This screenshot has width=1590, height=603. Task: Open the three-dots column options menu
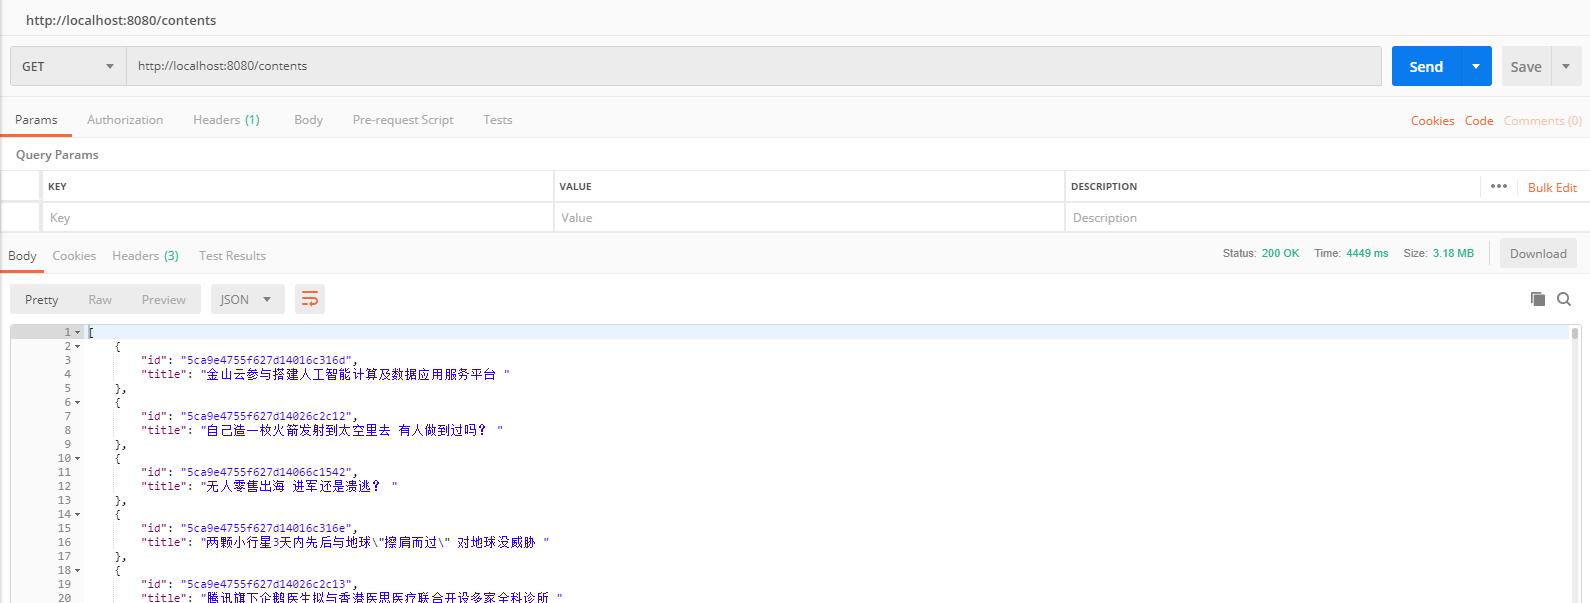[x=1498, y=186]
